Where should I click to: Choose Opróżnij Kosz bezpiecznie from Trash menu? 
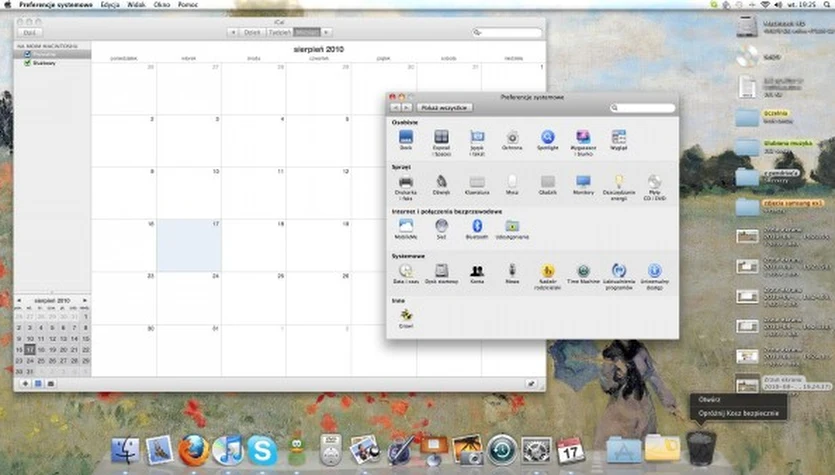coord(738,411)
